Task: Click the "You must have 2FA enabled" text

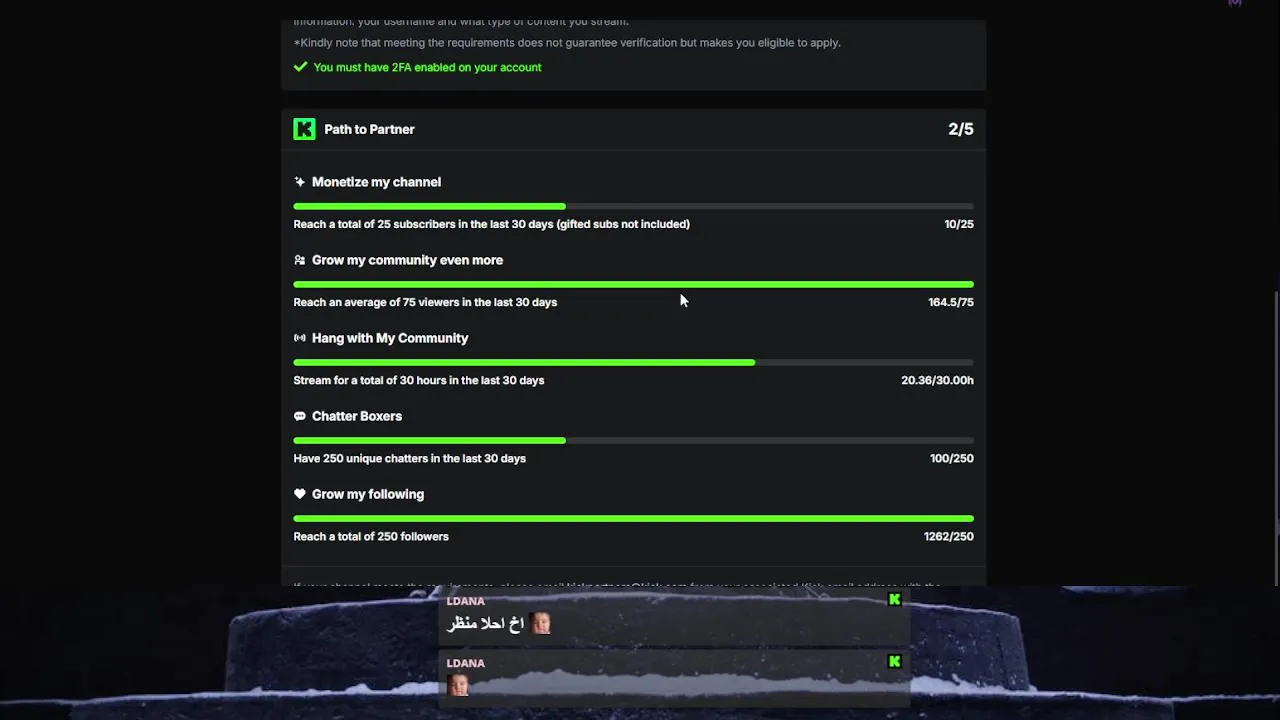Action: click(427, 67)
